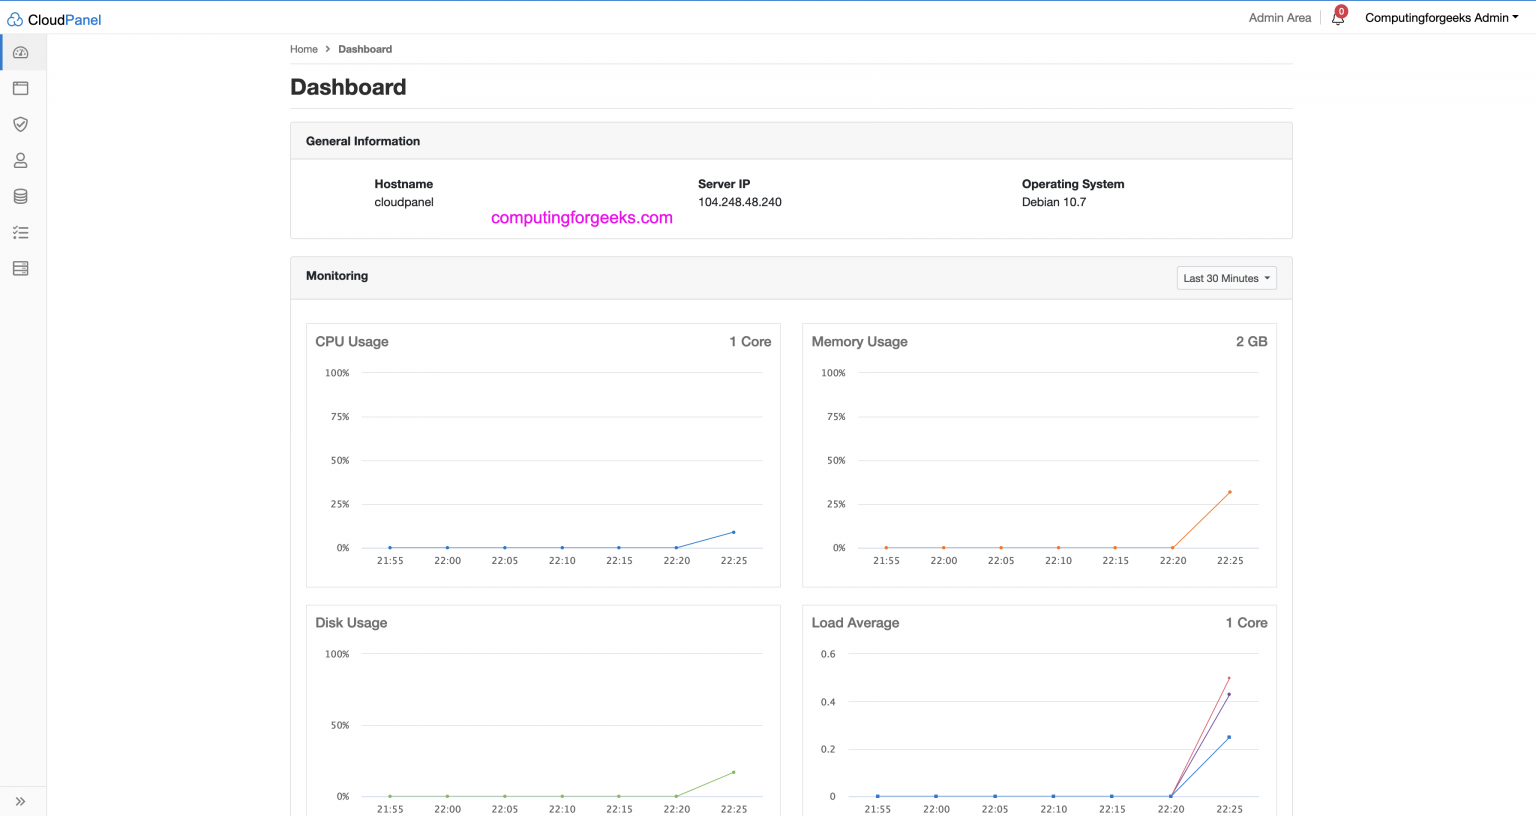The width and height of the screenshot is (1536, 816).
Task: Open the Dashboard via the gauge icon
Action: (20, 52)
